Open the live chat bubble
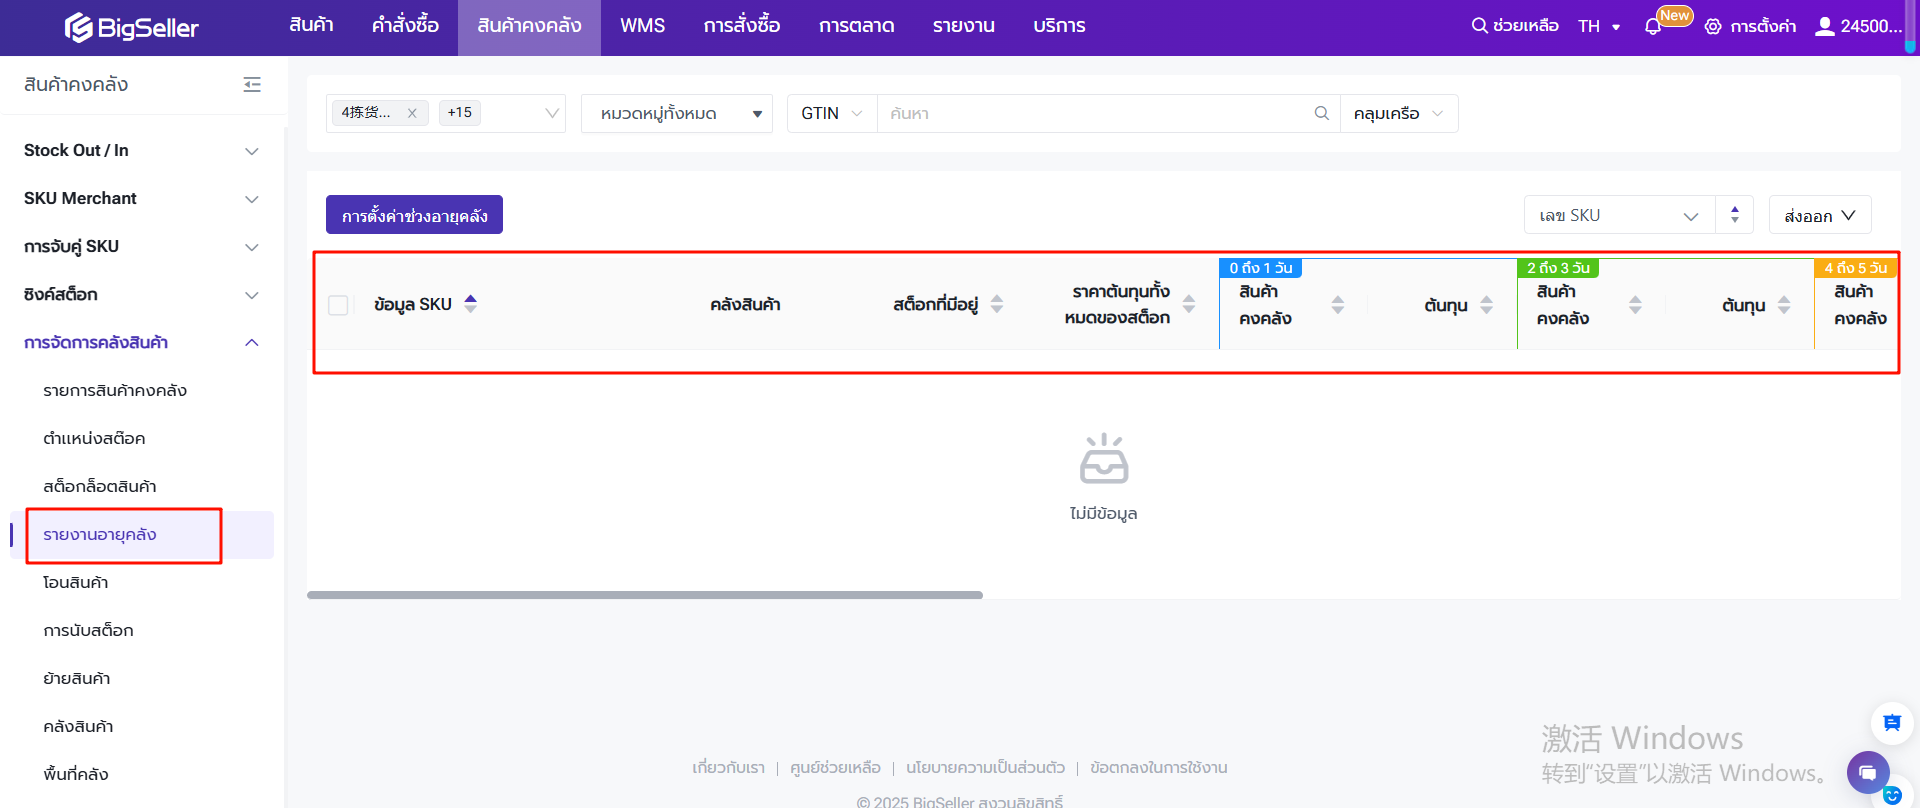The height and width of the screenshot is (808, 1920). 1867,772
